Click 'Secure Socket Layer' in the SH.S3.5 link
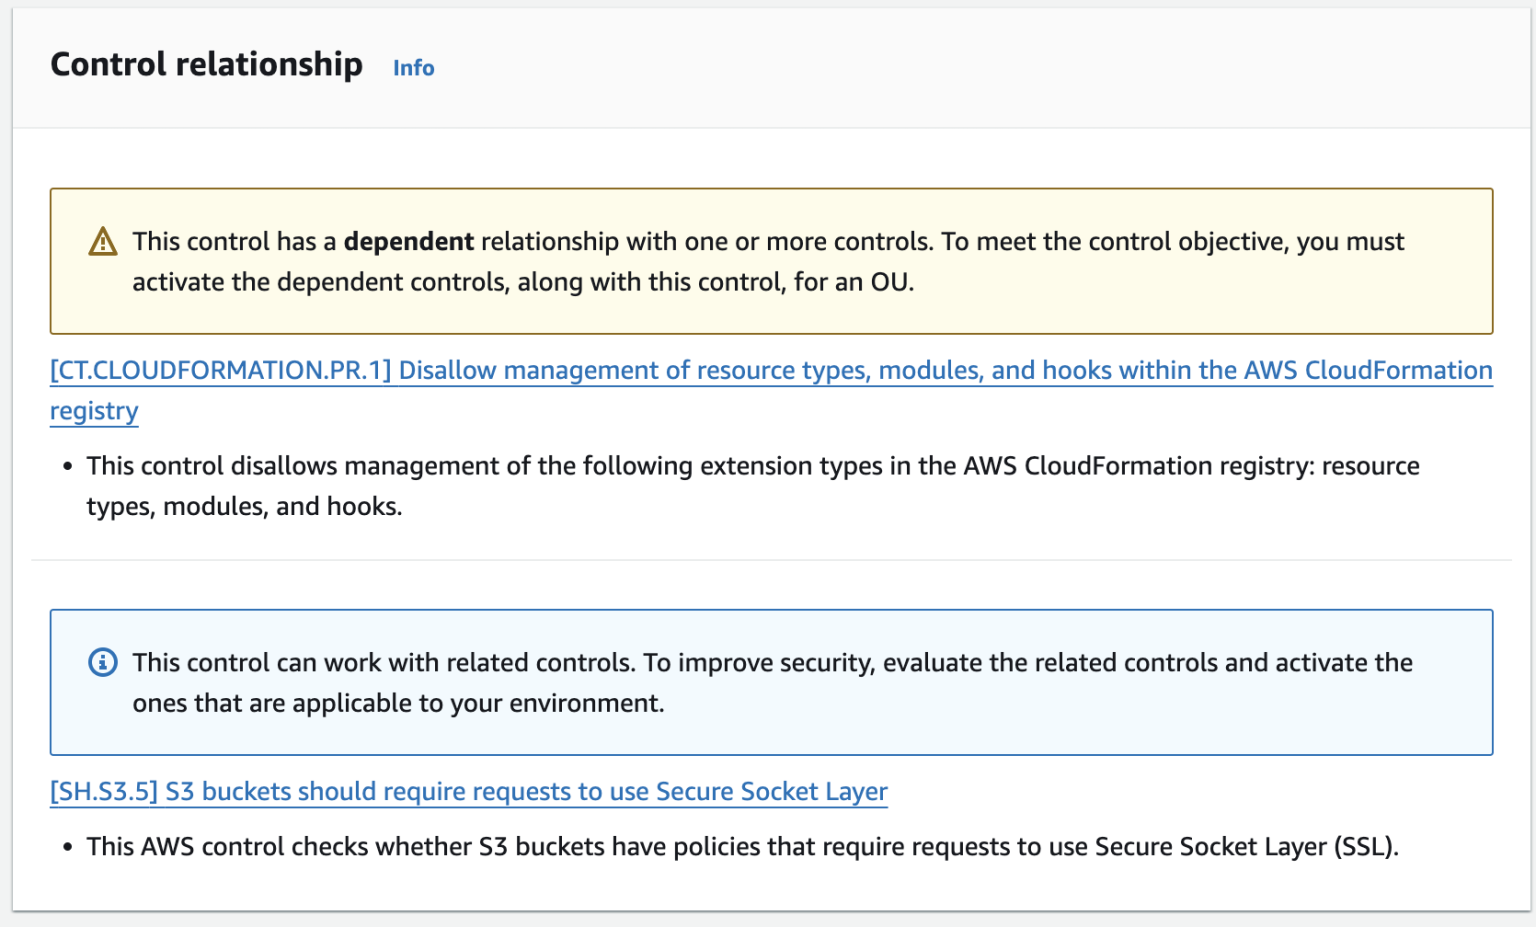Screen dimensions: 1536x927 click(x=771, y=792)
